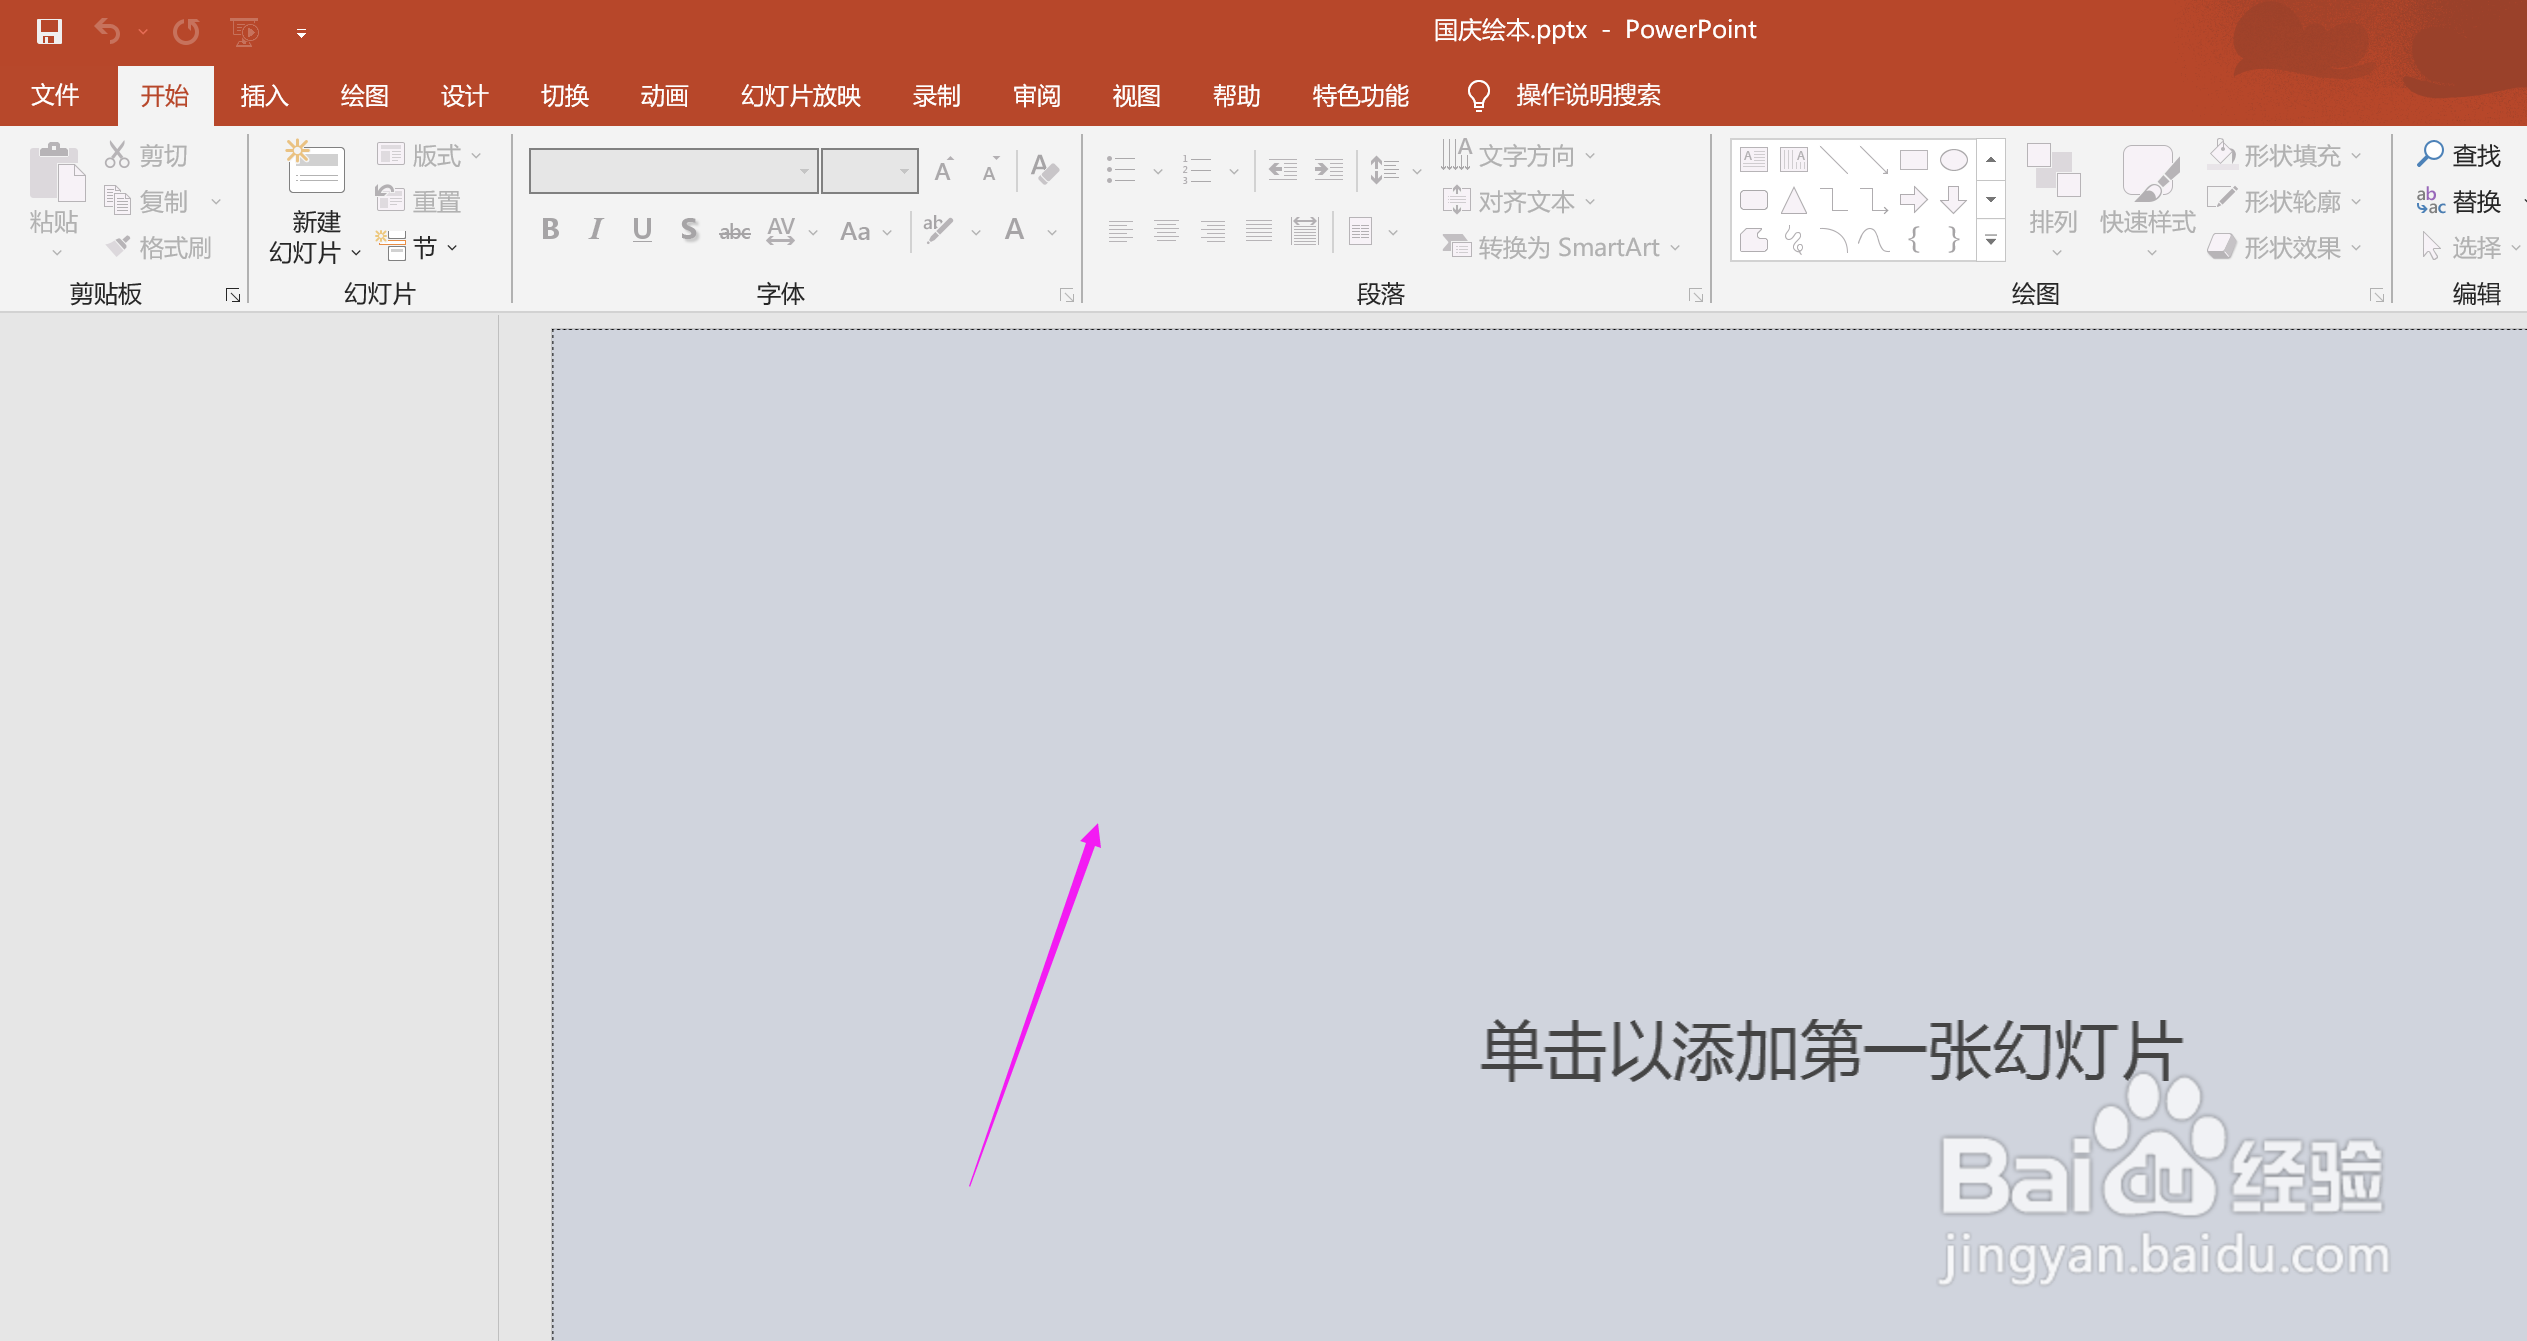2527x1341 pixels.
Task: Open the New Slide dropdown arrow
Action: click(355, 253)
